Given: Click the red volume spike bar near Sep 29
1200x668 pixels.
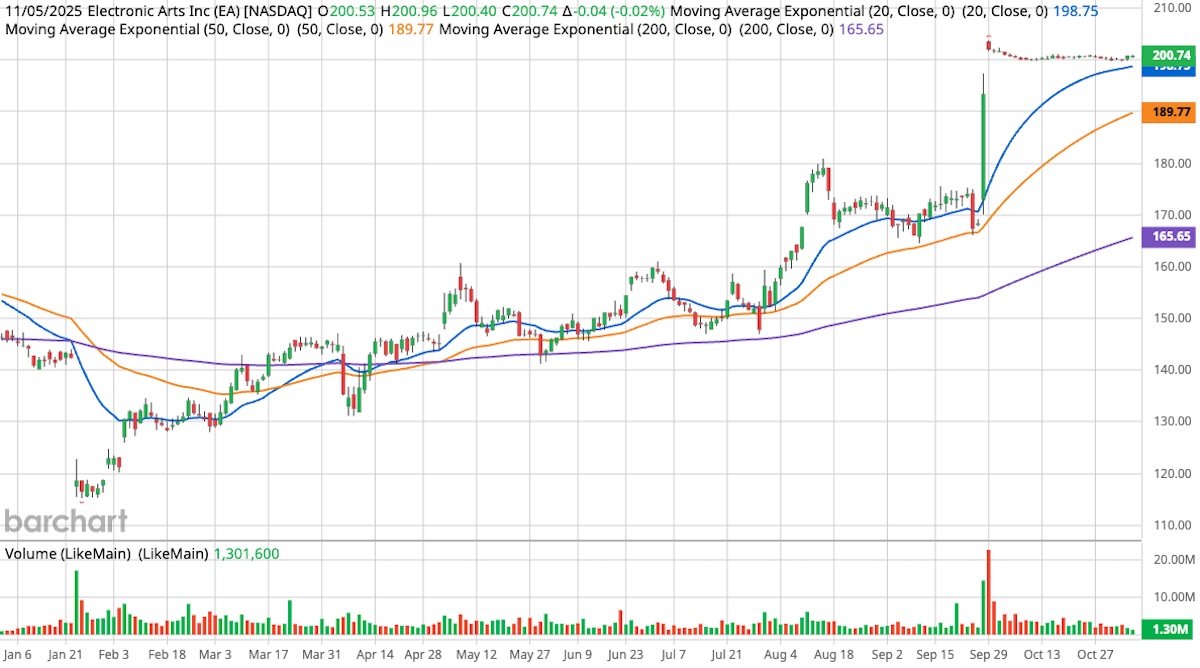Looking at the screenshot, I should [x=988, y=590].
